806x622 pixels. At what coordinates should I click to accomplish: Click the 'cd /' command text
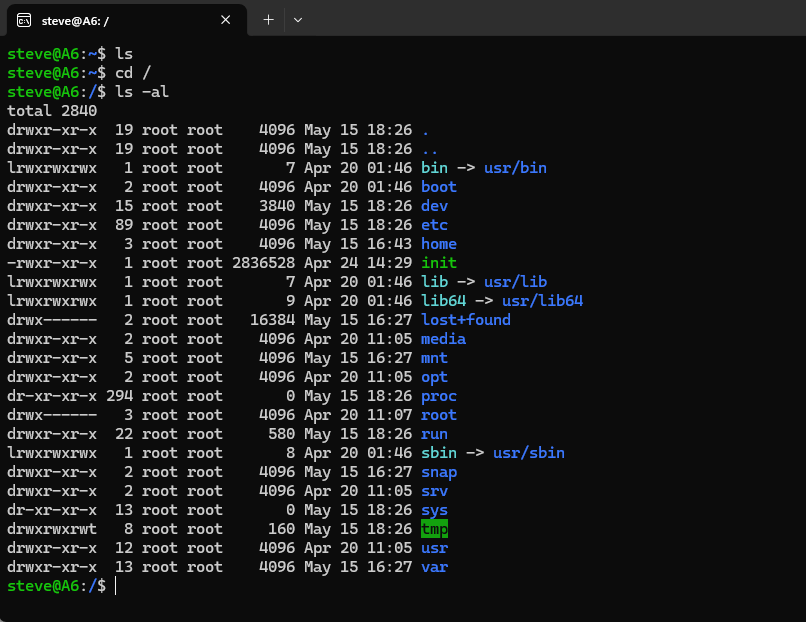click(x=133, y=73)
